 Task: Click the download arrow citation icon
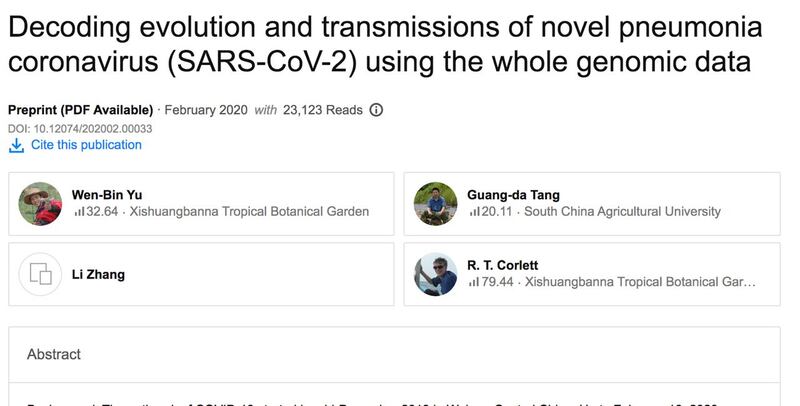16,146
